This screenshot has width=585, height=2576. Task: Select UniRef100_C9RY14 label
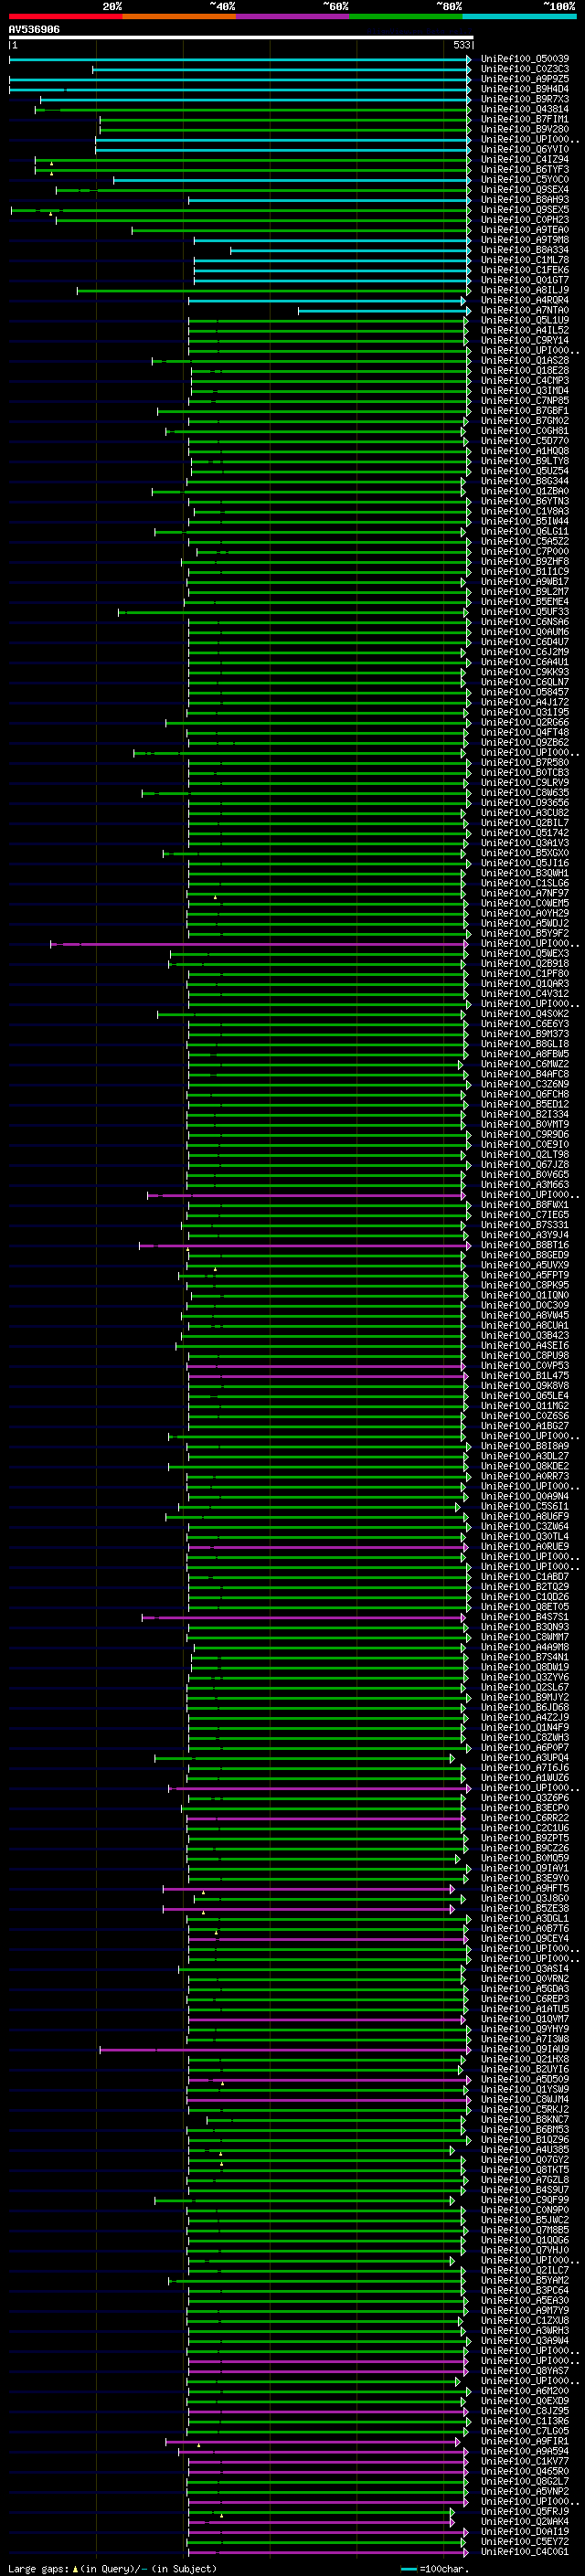[x=525, y=340]
